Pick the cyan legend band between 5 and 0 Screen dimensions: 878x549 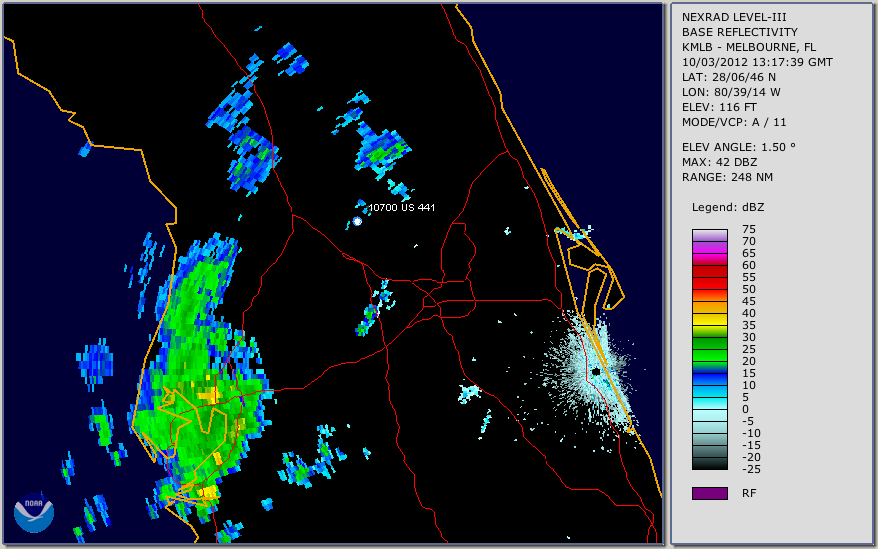click(709, 403)
